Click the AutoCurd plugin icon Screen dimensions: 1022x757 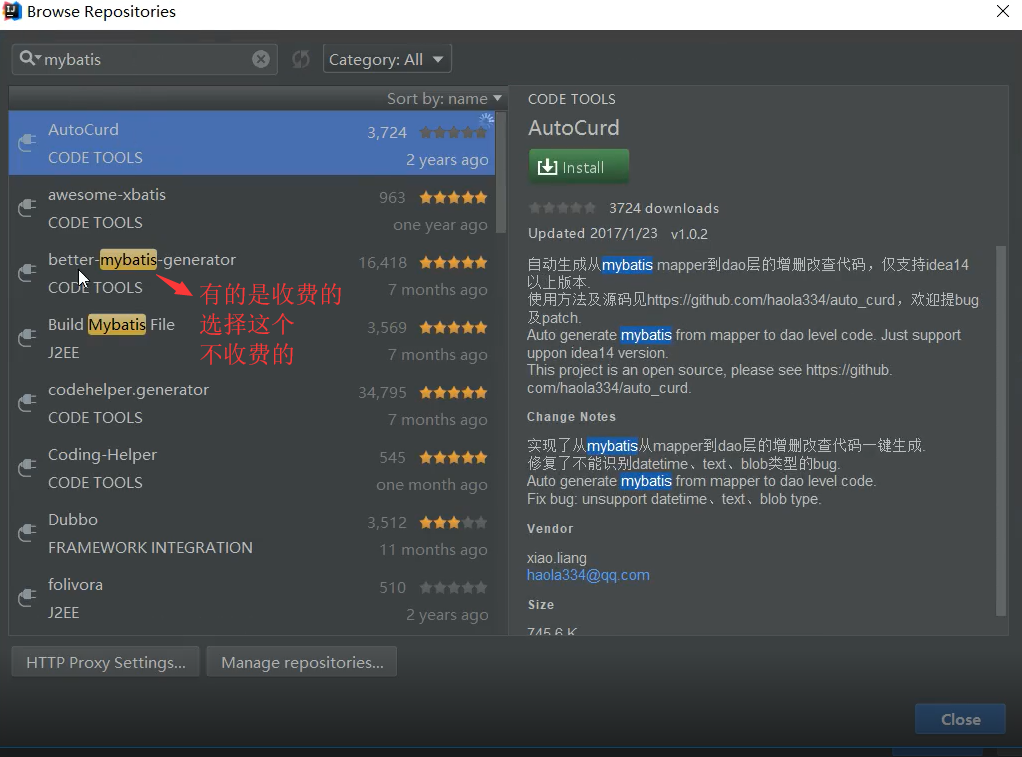point(27,142)
